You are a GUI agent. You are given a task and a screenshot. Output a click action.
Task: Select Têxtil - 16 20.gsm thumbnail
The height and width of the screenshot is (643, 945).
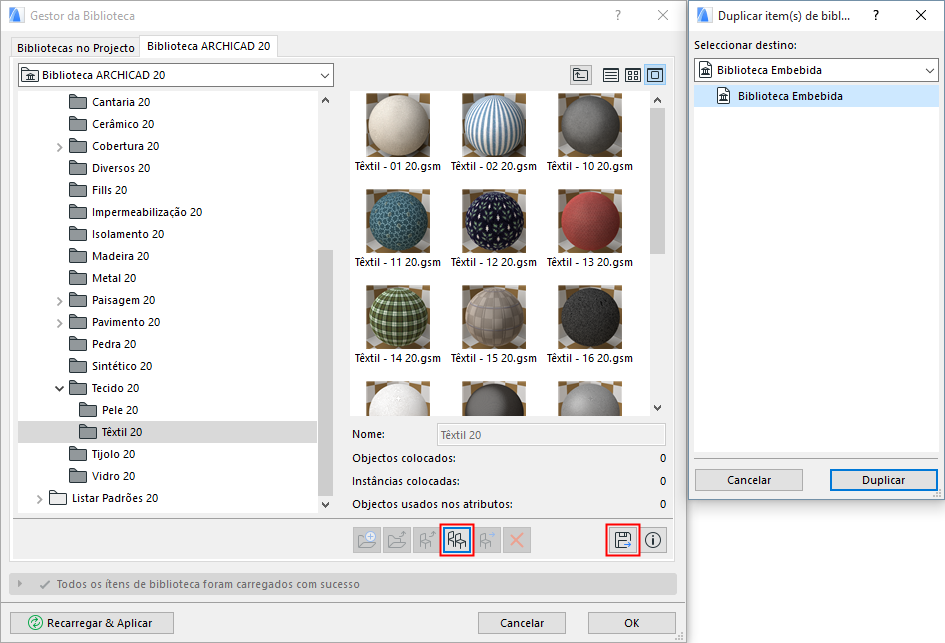[x=589, y=317]
